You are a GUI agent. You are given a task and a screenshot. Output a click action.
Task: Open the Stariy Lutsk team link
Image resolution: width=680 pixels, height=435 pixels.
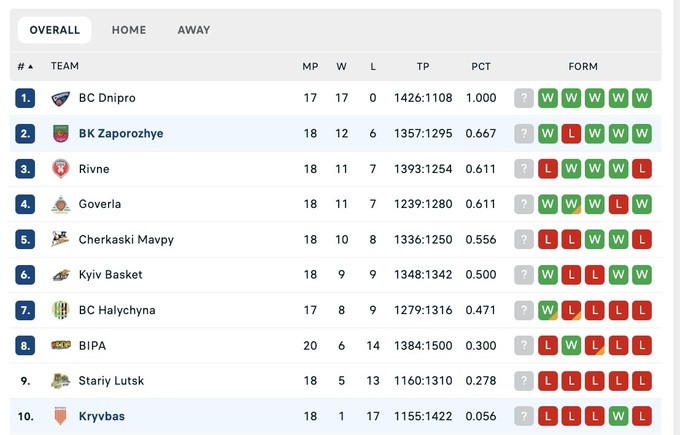tap(110, 381)
